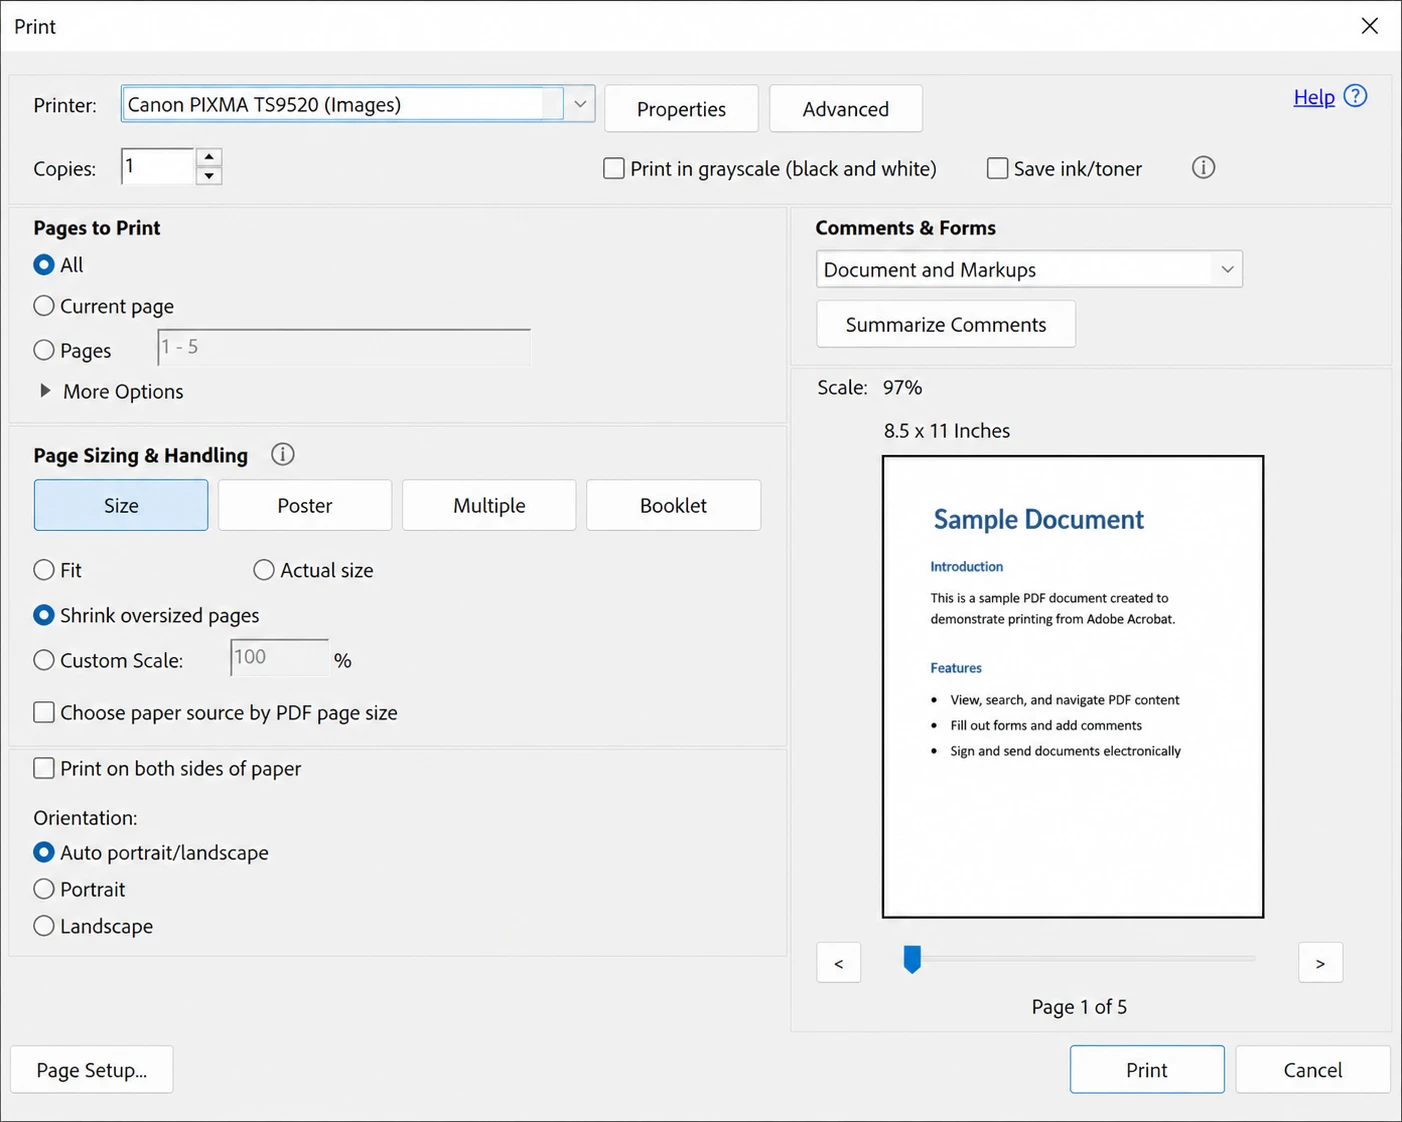The image size is (1402, 1122).
Task: Enable Print on both sides of paper
Action: (43, 768)
